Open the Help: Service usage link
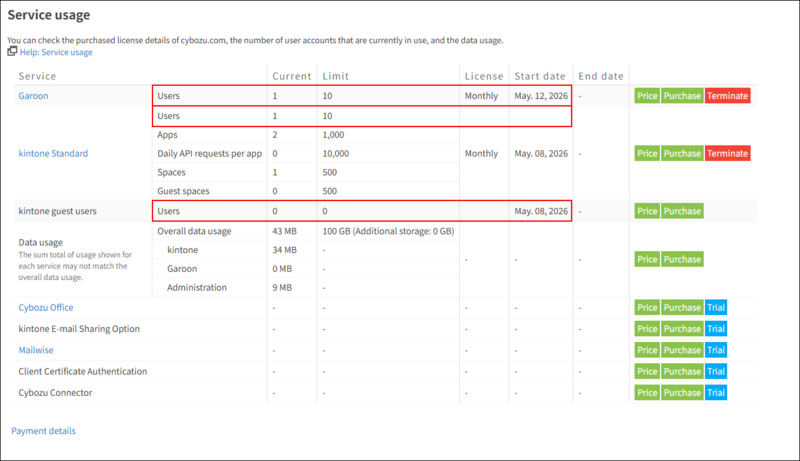The height and width of the screenshot is (461, 800). [x=56, y=52]
